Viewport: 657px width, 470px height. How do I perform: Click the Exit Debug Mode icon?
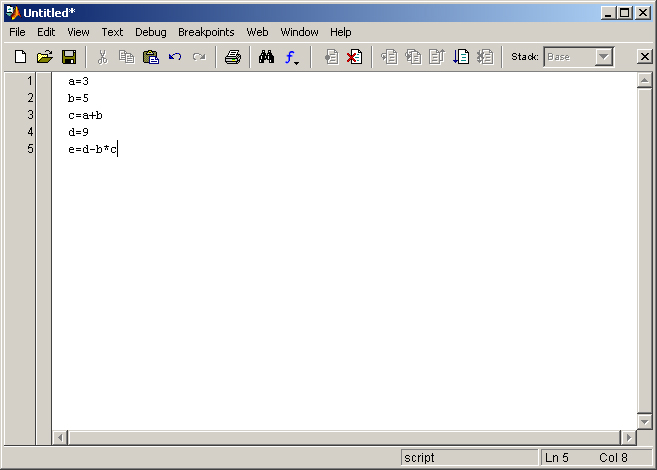click(485, 57)
